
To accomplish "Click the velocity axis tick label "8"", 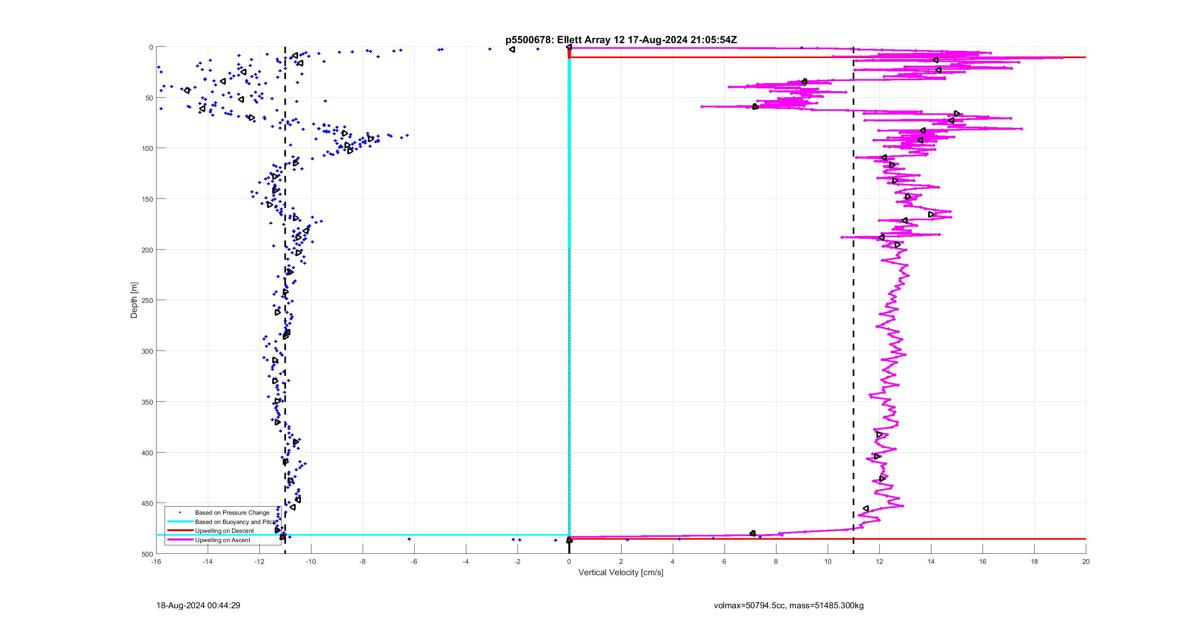I will pyautogui.click(x=776, y=562).
